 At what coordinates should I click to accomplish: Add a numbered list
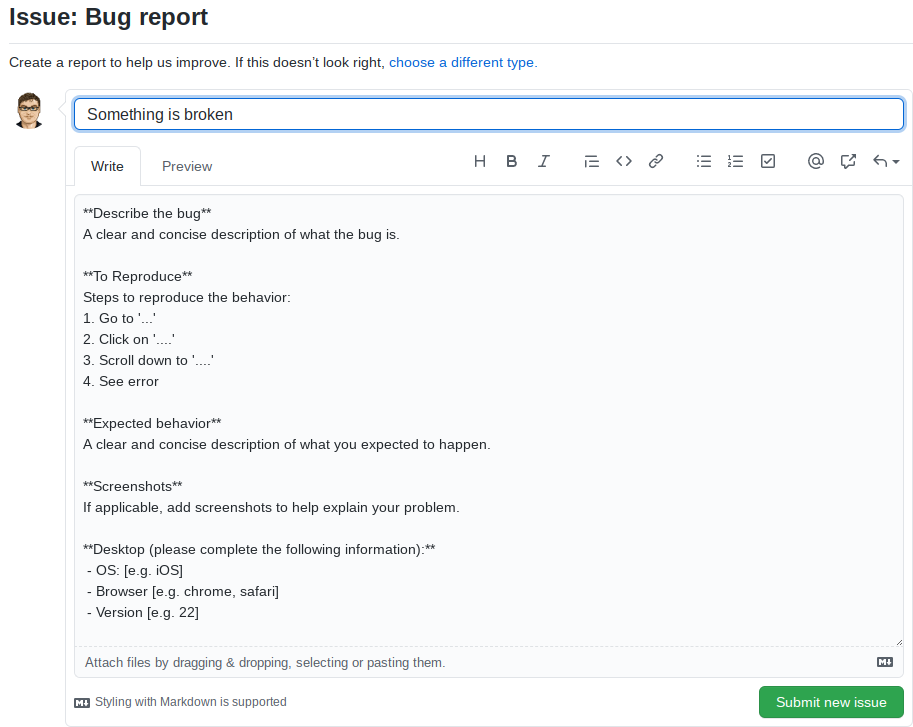(736, 161)
